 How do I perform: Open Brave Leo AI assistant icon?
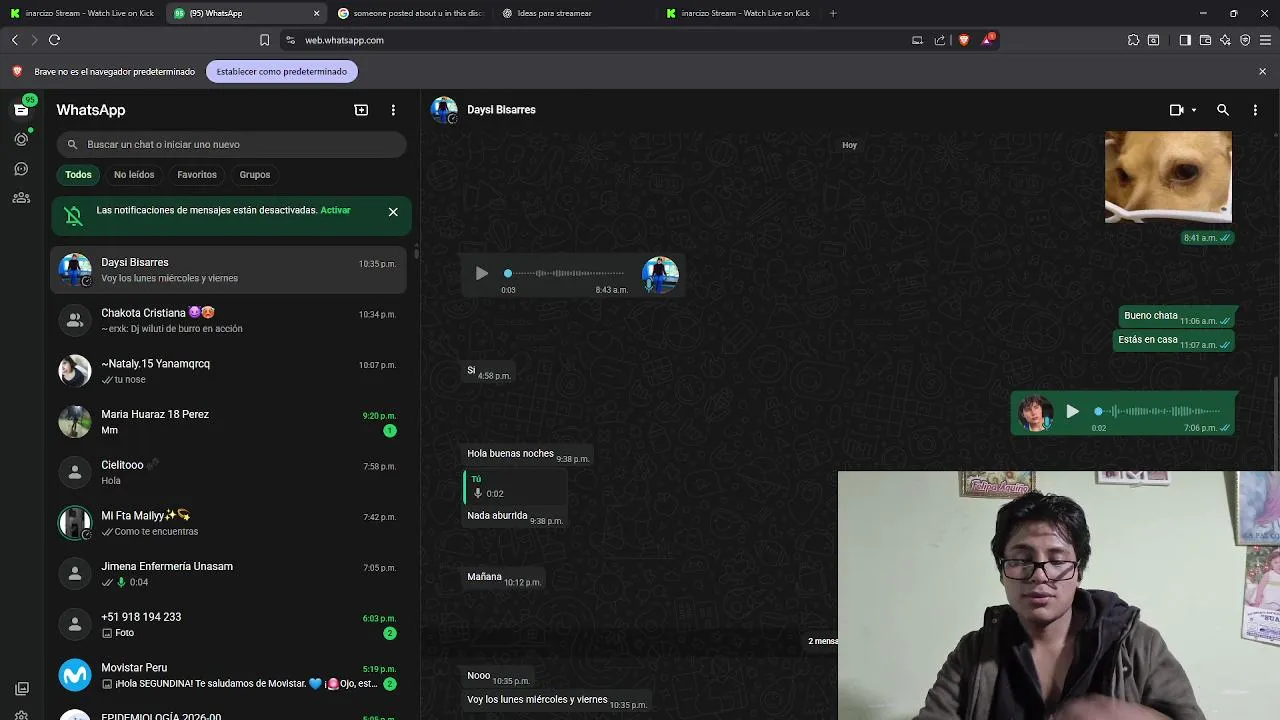click(1225, 40)
